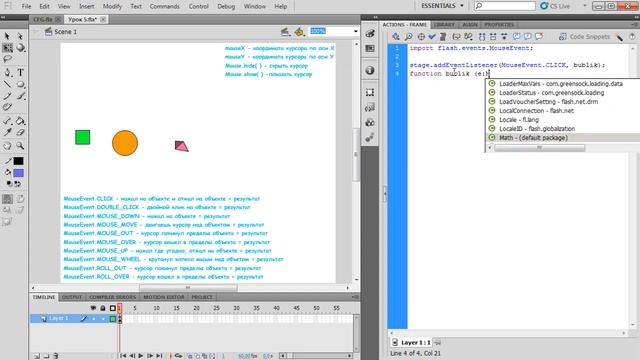640x360 pixels.
Task: Select the Subselection tool
Action: pyautogui.click(x=20, y=36)
